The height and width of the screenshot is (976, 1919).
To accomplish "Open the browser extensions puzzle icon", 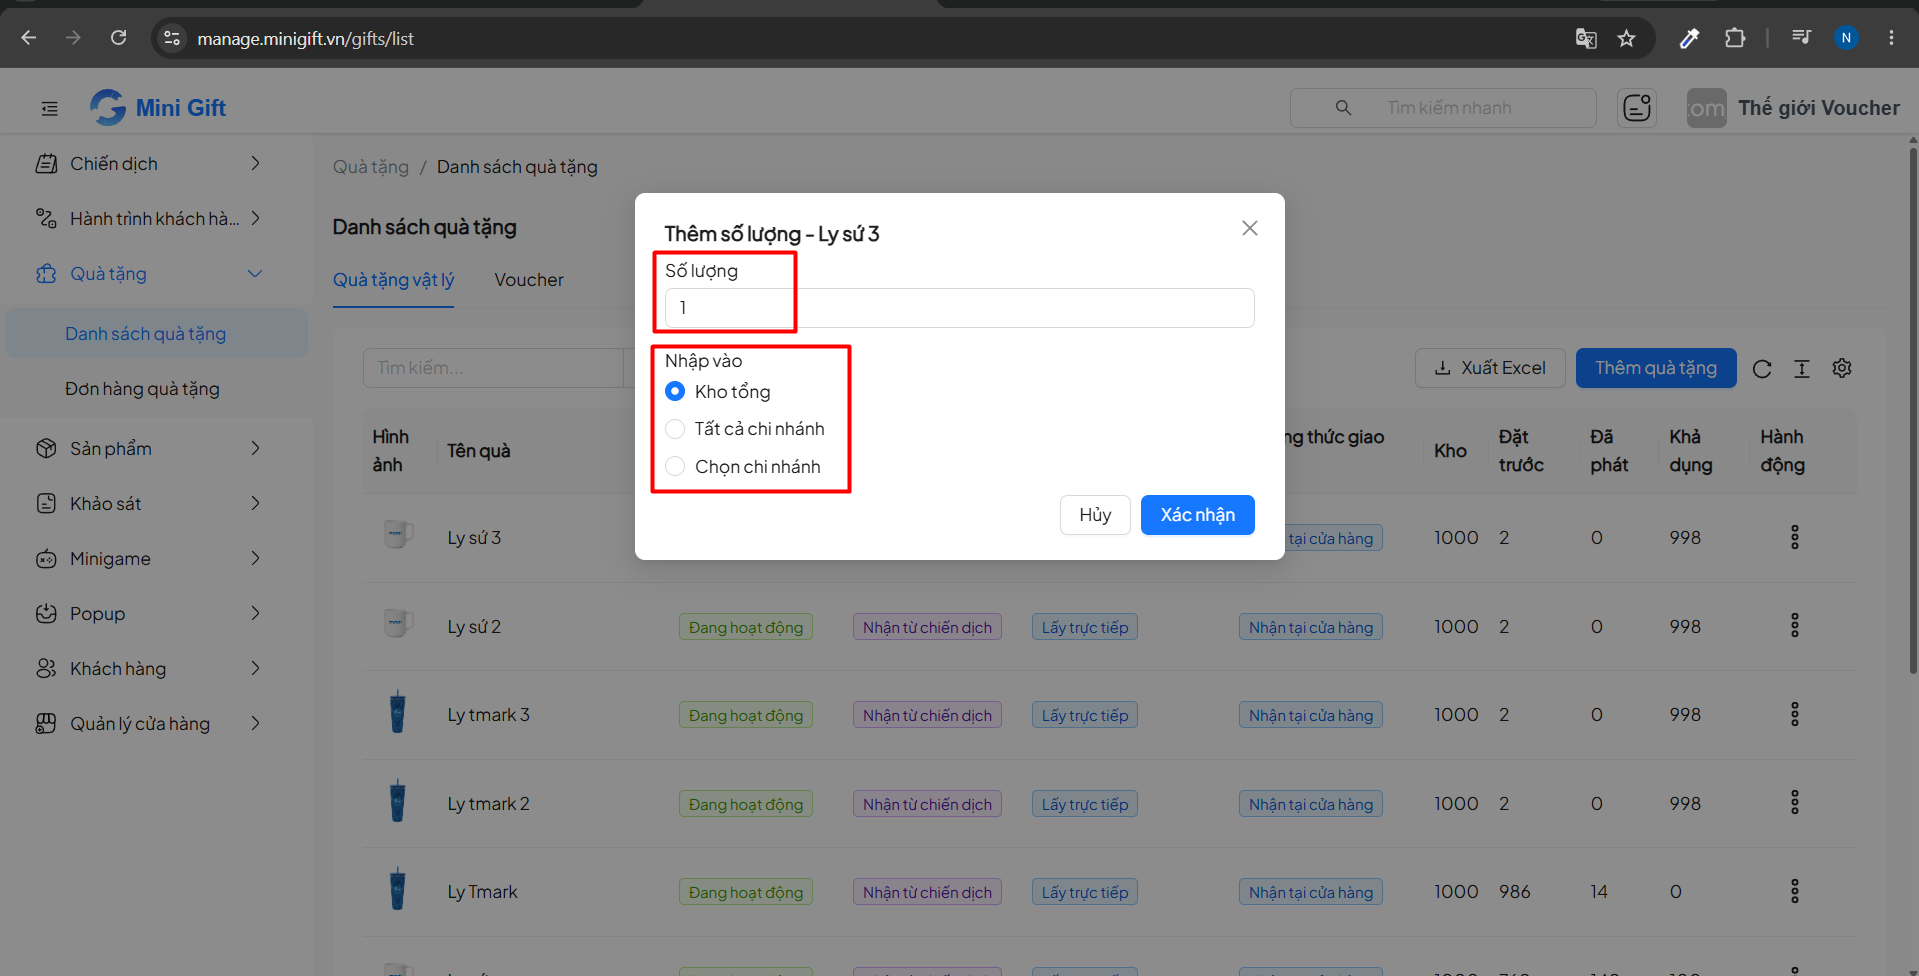I will point(1735,38).
